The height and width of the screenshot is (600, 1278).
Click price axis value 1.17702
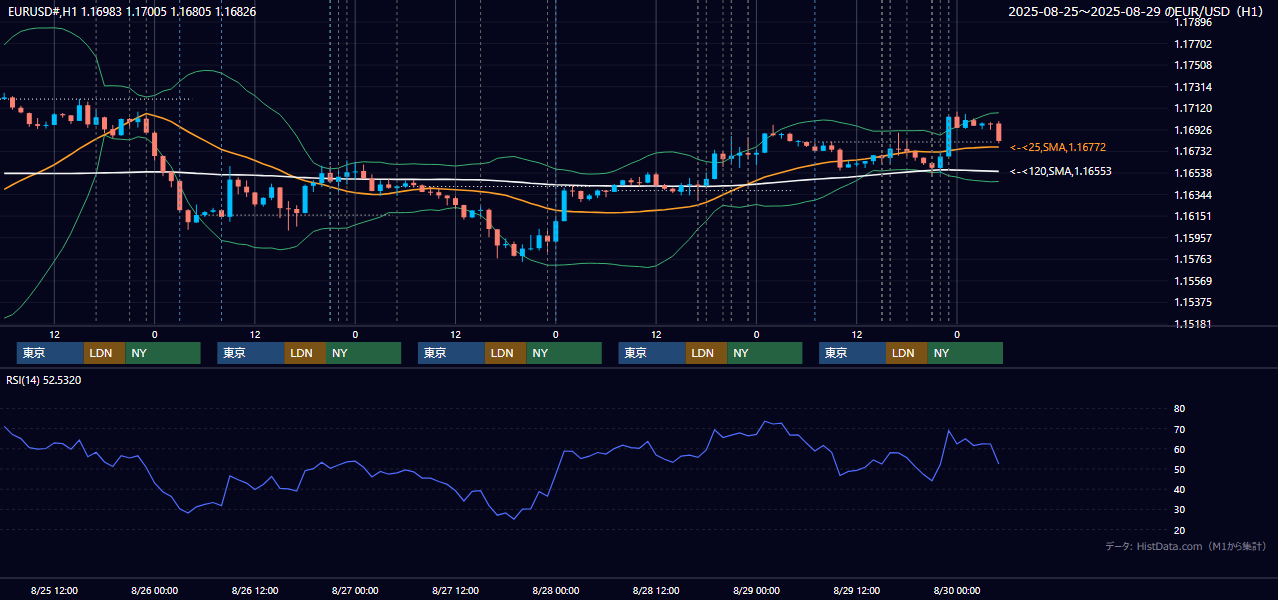tap(1192, 44)
